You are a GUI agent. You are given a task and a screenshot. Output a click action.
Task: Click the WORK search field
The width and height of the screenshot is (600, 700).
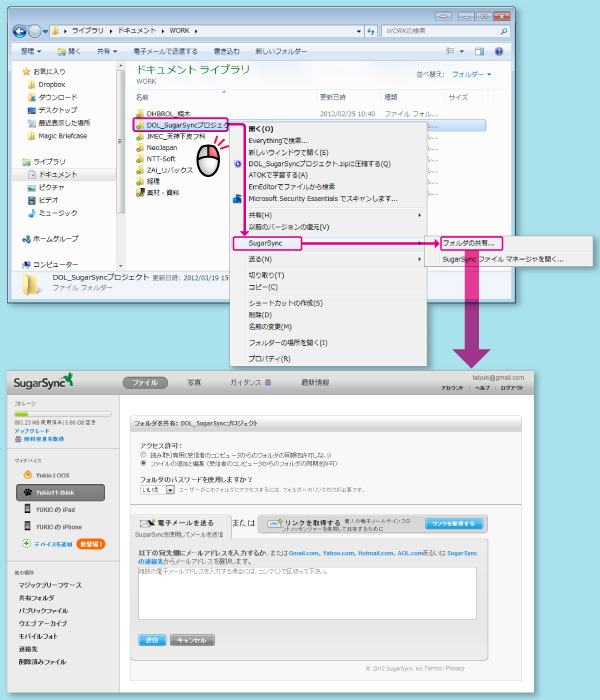446,31
